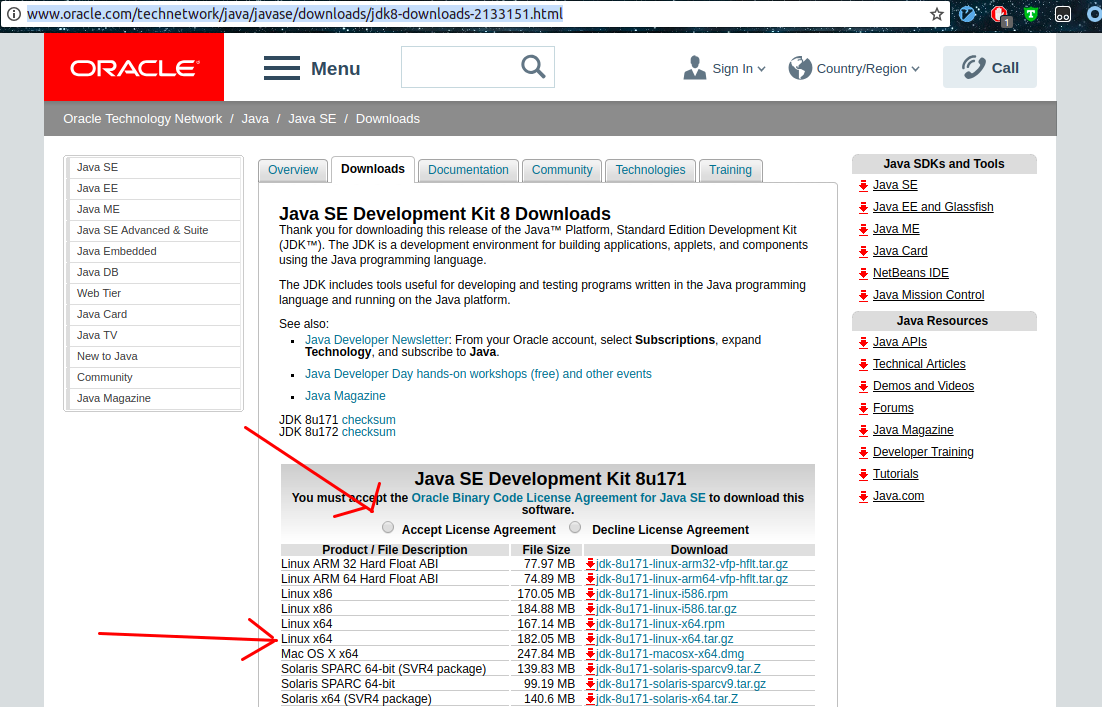Open Demos and Videos link
1102x707 pixels.
(923, 386)
